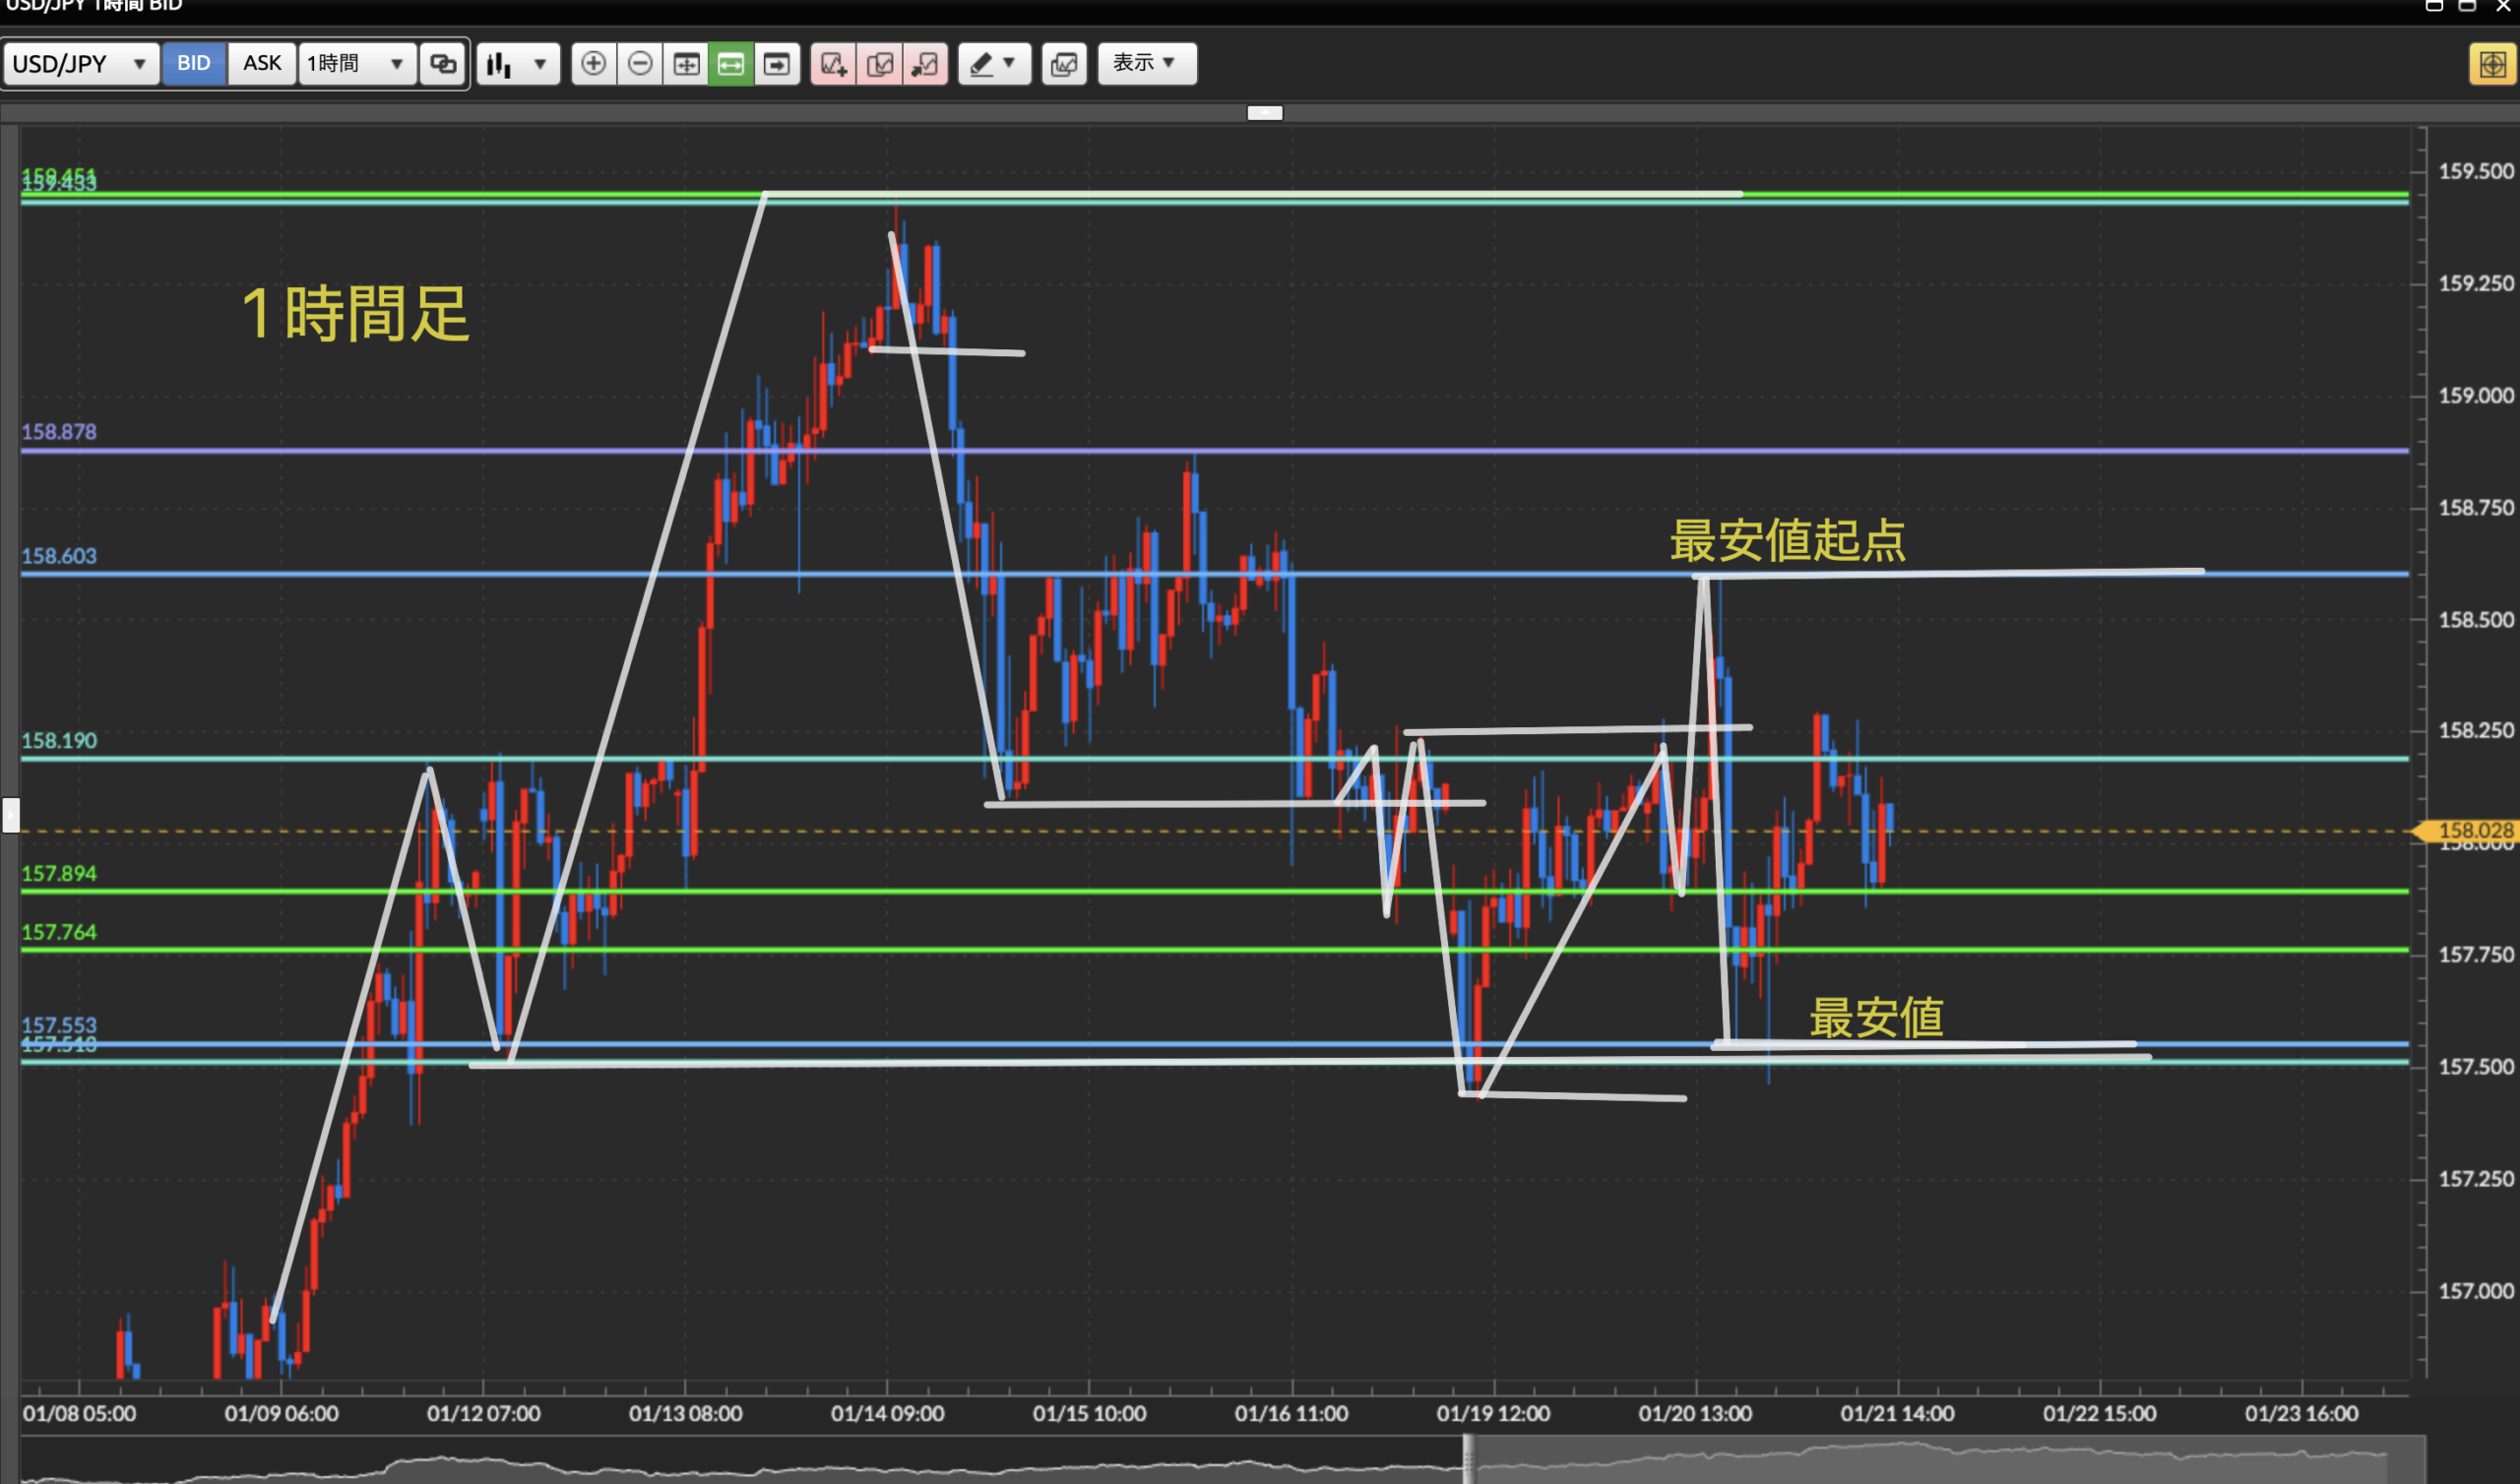Image resolution: width=2520 pixels, height=1484 pixels.
Task: Click the zoom in (plus) icon
Action: [593, 64]
